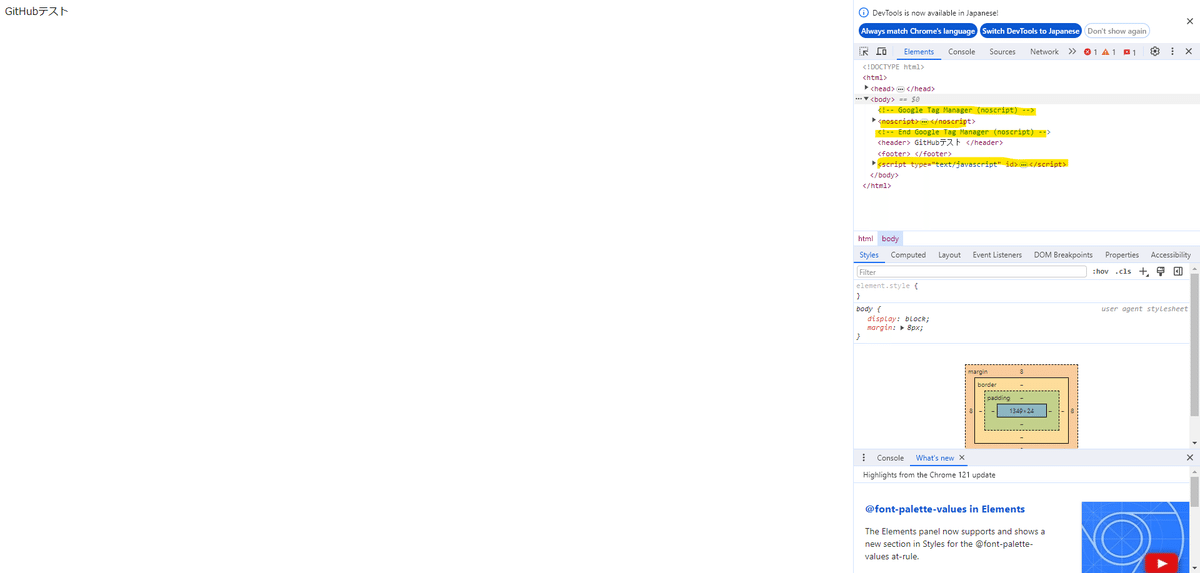Select body in the breadcrumb

point(890,239)
